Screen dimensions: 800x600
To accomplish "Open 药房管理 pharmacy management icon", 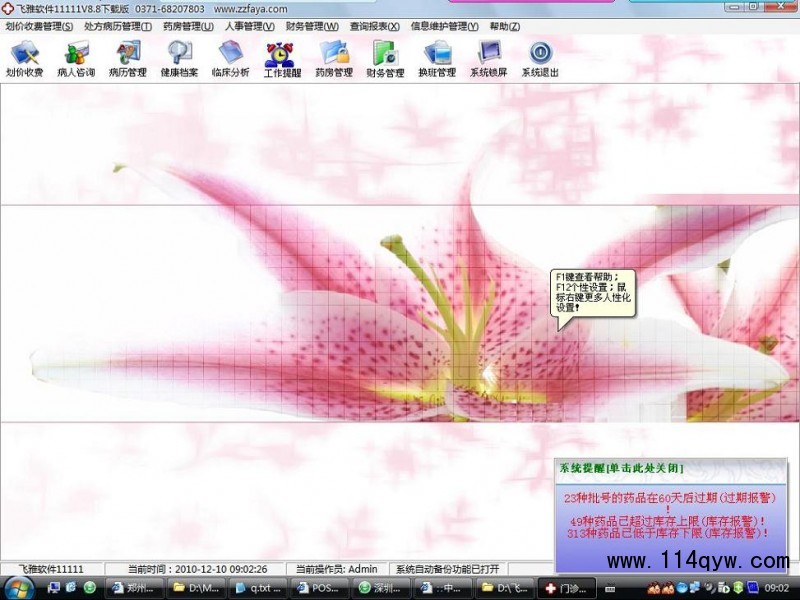I will pyautogui.click(x=334, y=58).
